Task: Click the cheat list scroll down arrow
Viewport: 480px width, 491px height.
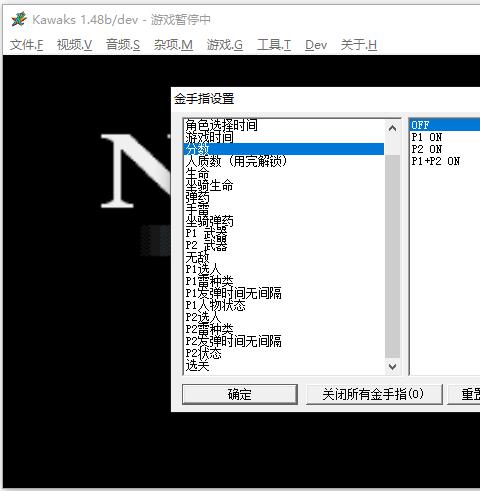Action: (393, 367)
